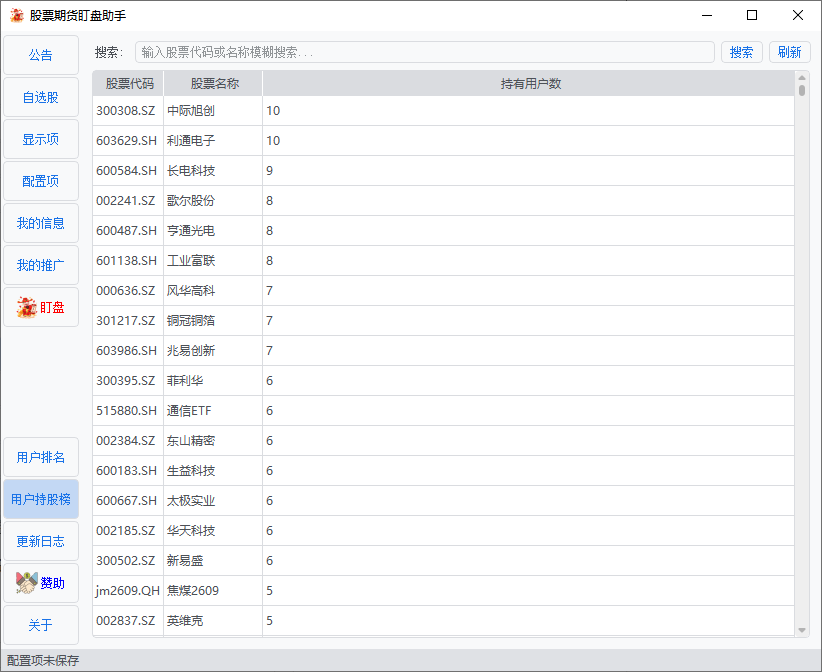Select code jm2609.QH
The height and width of the screenshot is (672, 822).
tap(128, 591)
